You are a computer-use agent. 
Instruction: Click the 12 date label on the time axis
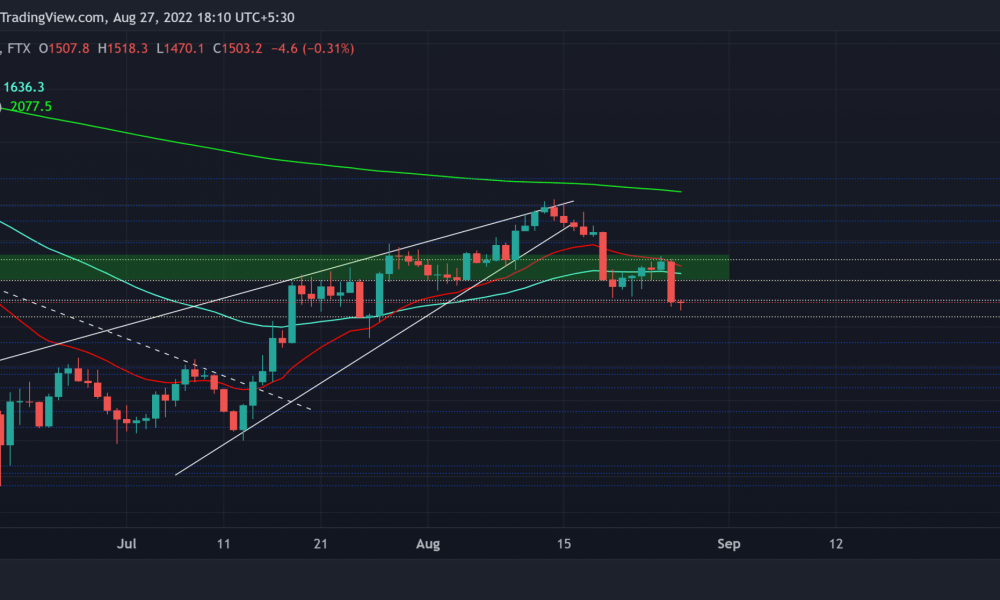click(x=835, y=544)
